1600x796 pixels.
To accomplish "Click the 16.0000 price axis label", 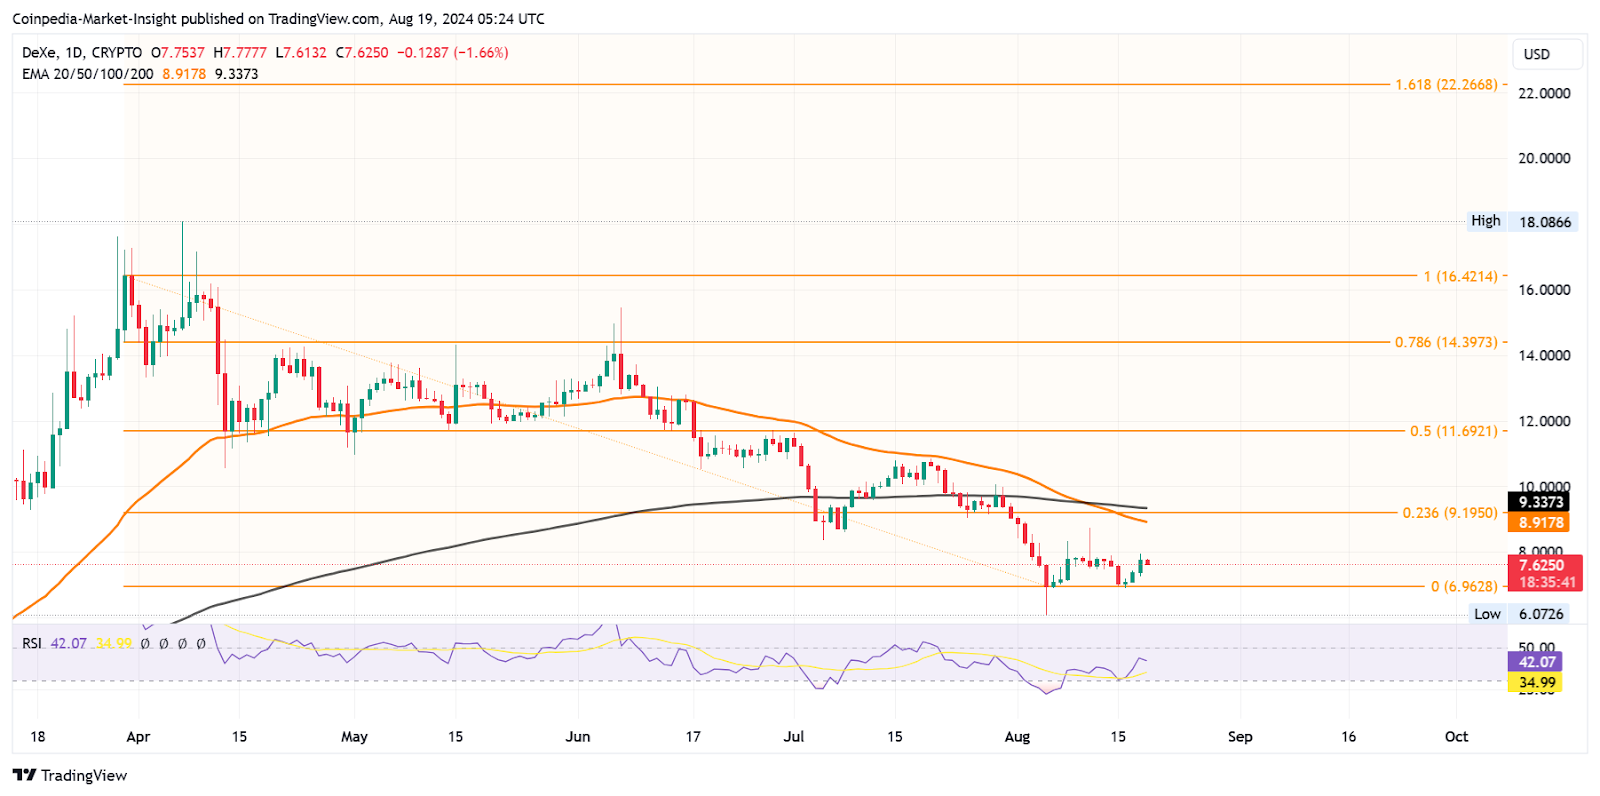I will [1544, 290].
